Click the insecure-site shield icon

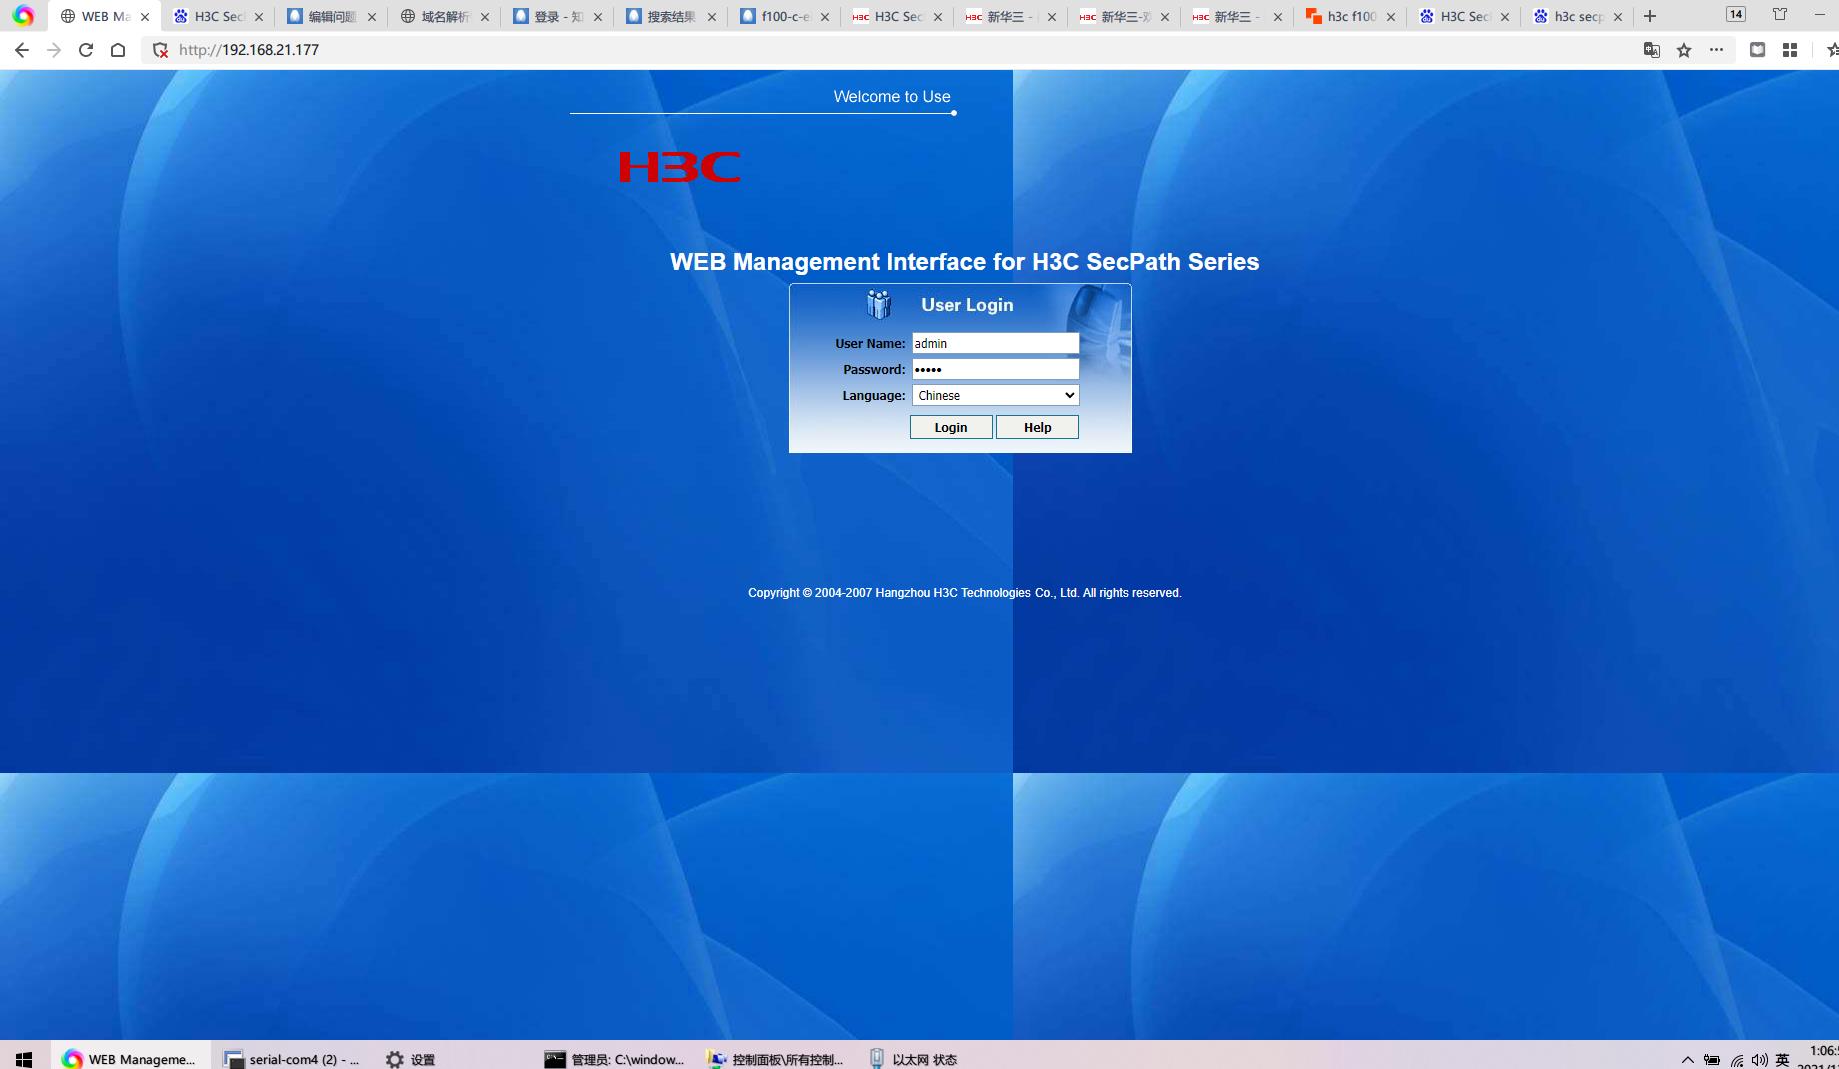click(x=160, y=50)
